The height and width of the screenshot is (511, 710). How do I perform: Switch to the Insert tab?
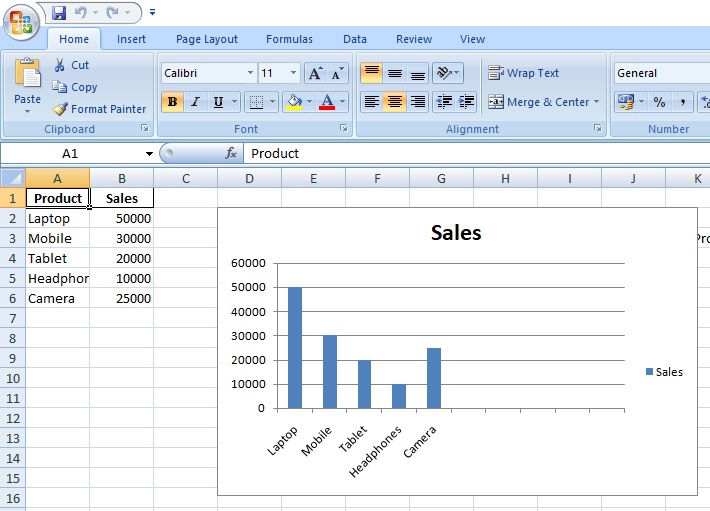pyautogui.click(x=131, y=39)
